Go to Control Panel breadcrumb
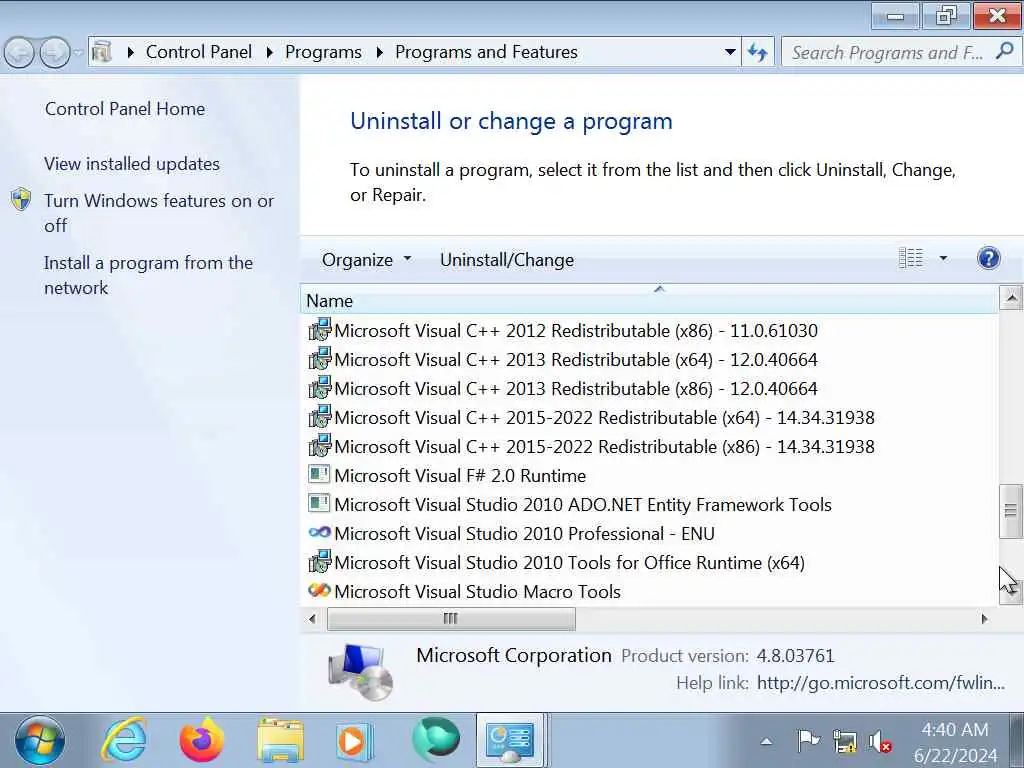This screenshot has height=768, width=1024. 199,52
